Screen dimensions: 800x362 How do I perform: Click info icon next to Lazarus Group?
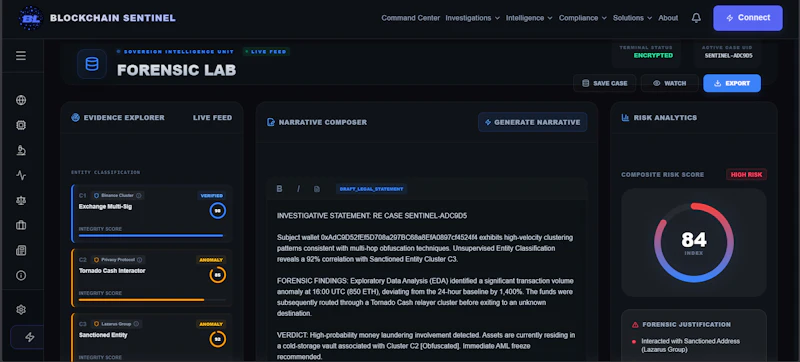[136, 324]
